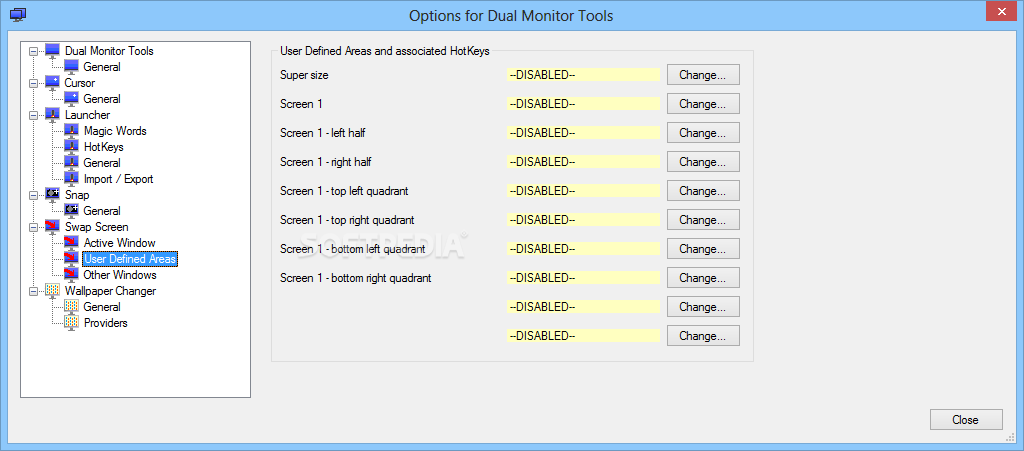The height and width of the screenshot is (451, 1024).
Task: Change hotkey for Screen 1 - top right quadrant
Action: 703,219
